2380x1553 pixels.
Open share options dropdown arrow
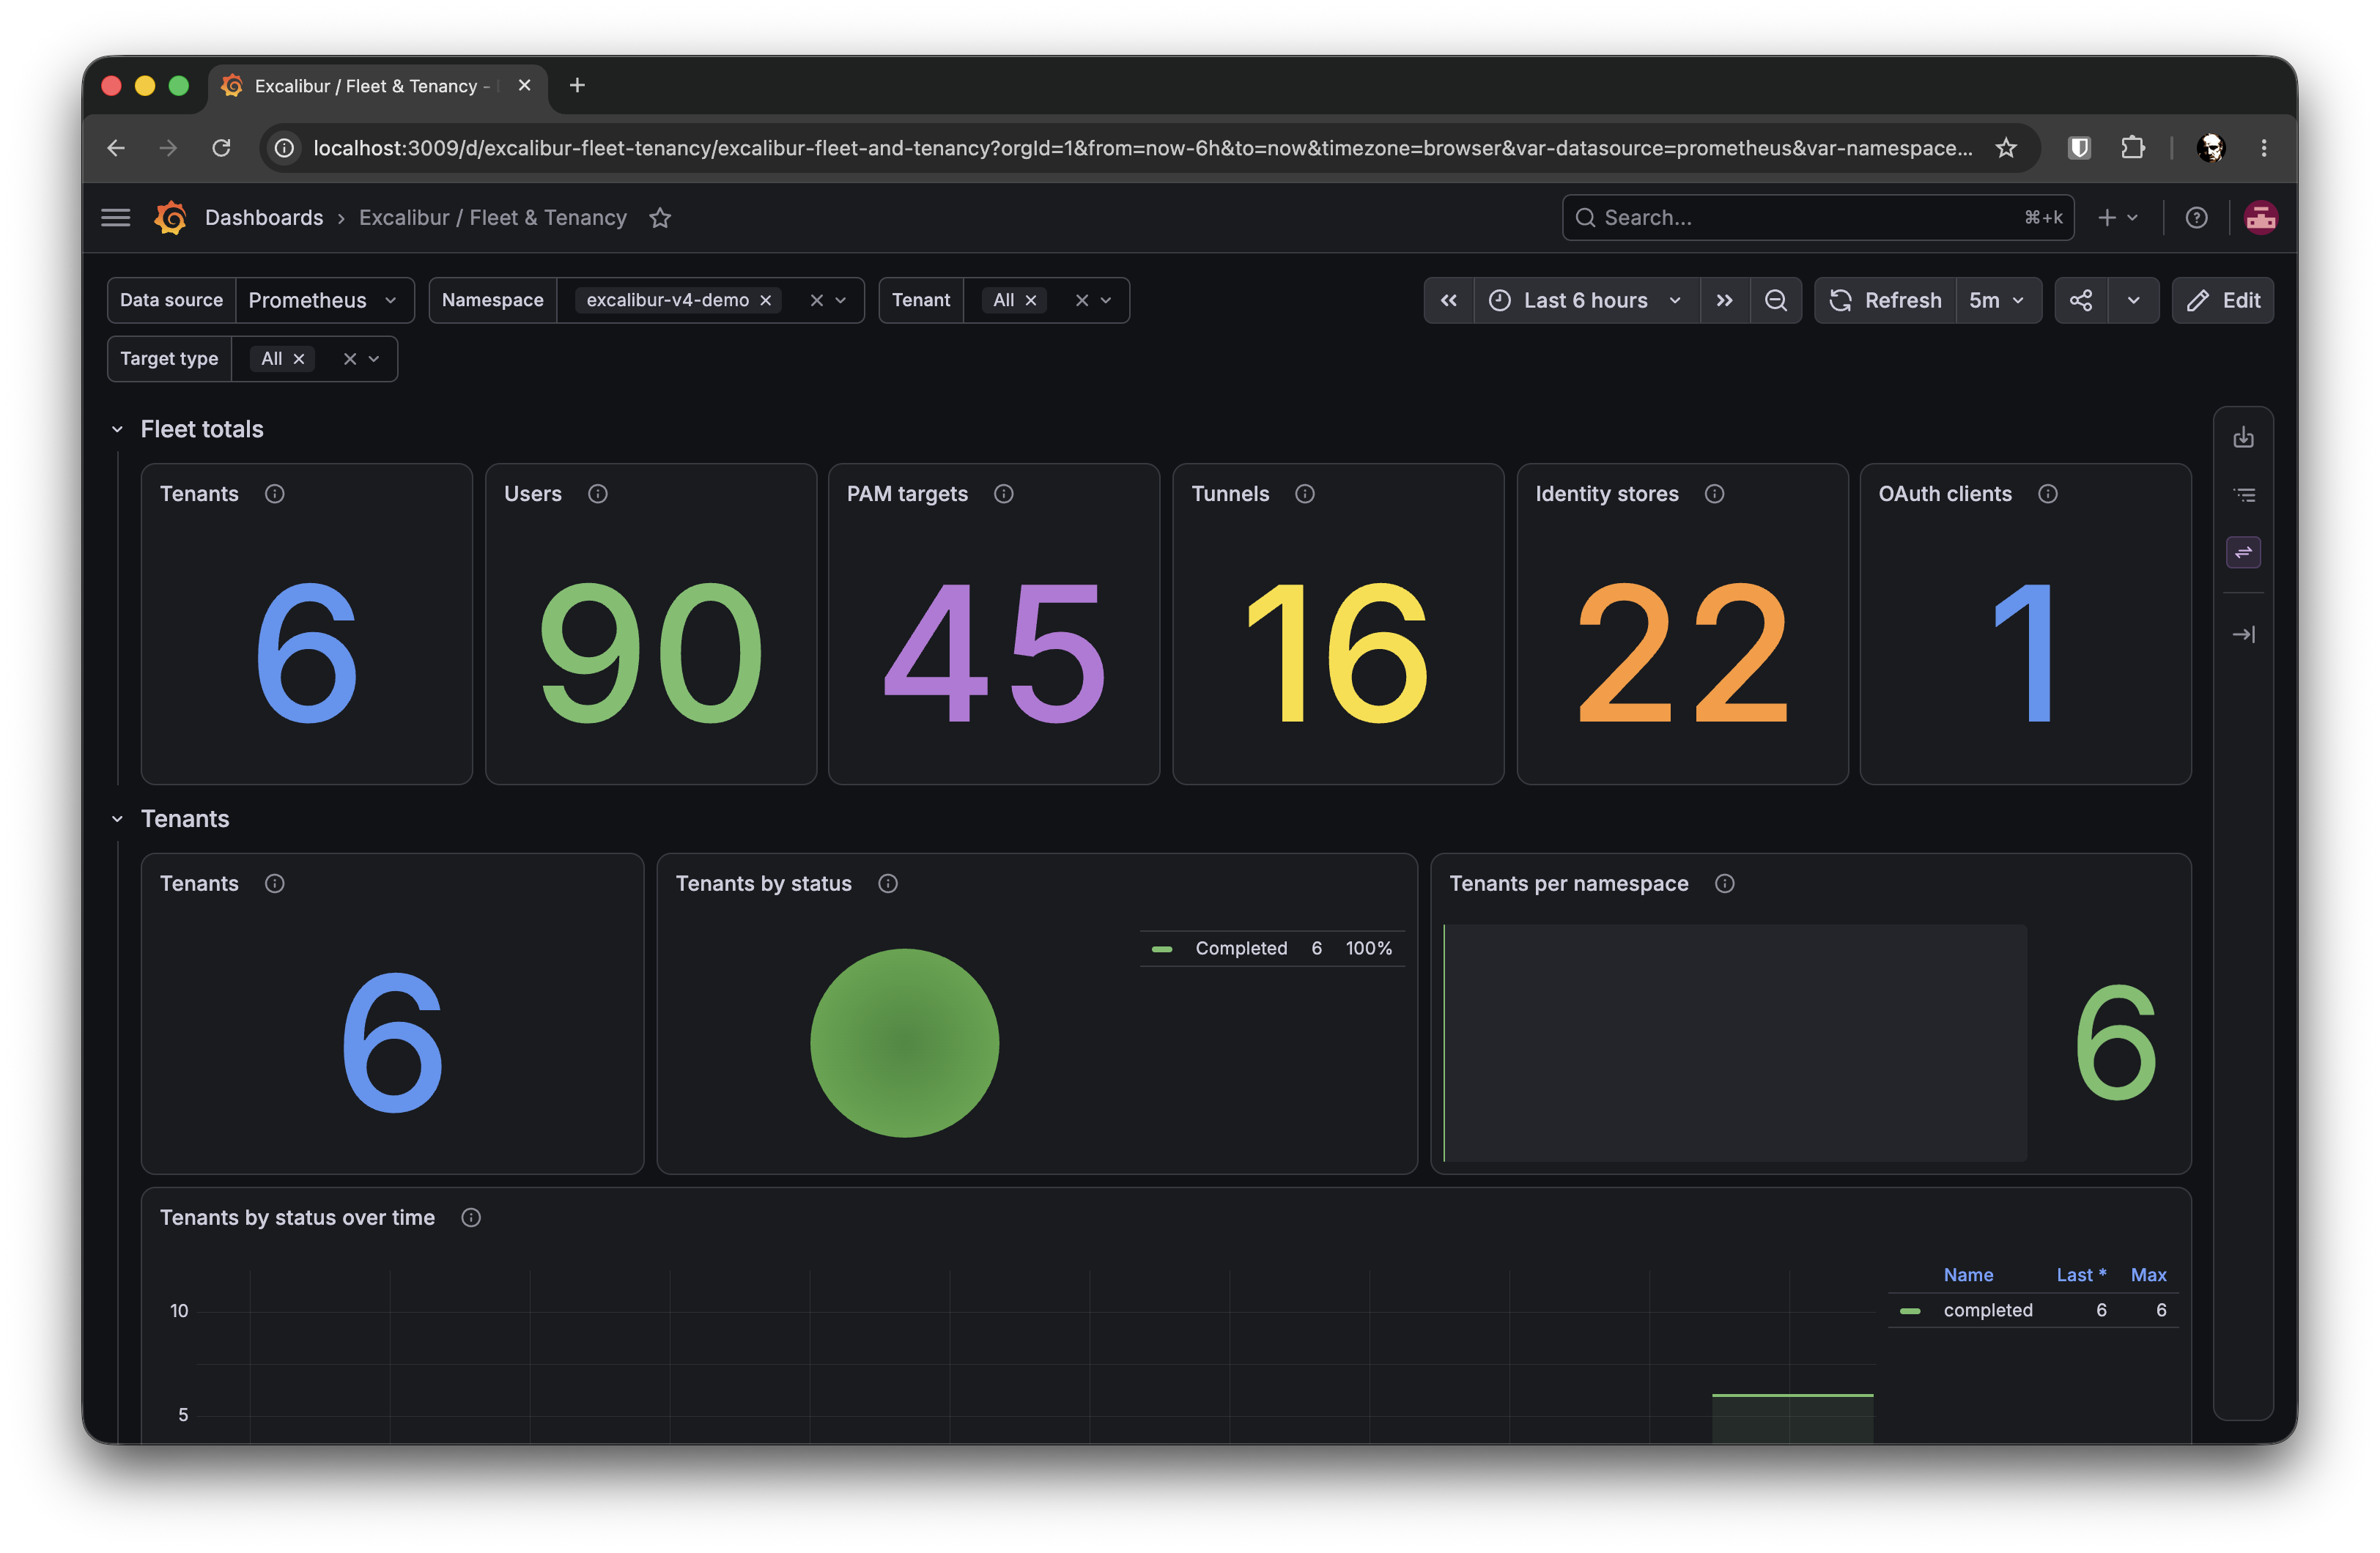point(2134,300)
